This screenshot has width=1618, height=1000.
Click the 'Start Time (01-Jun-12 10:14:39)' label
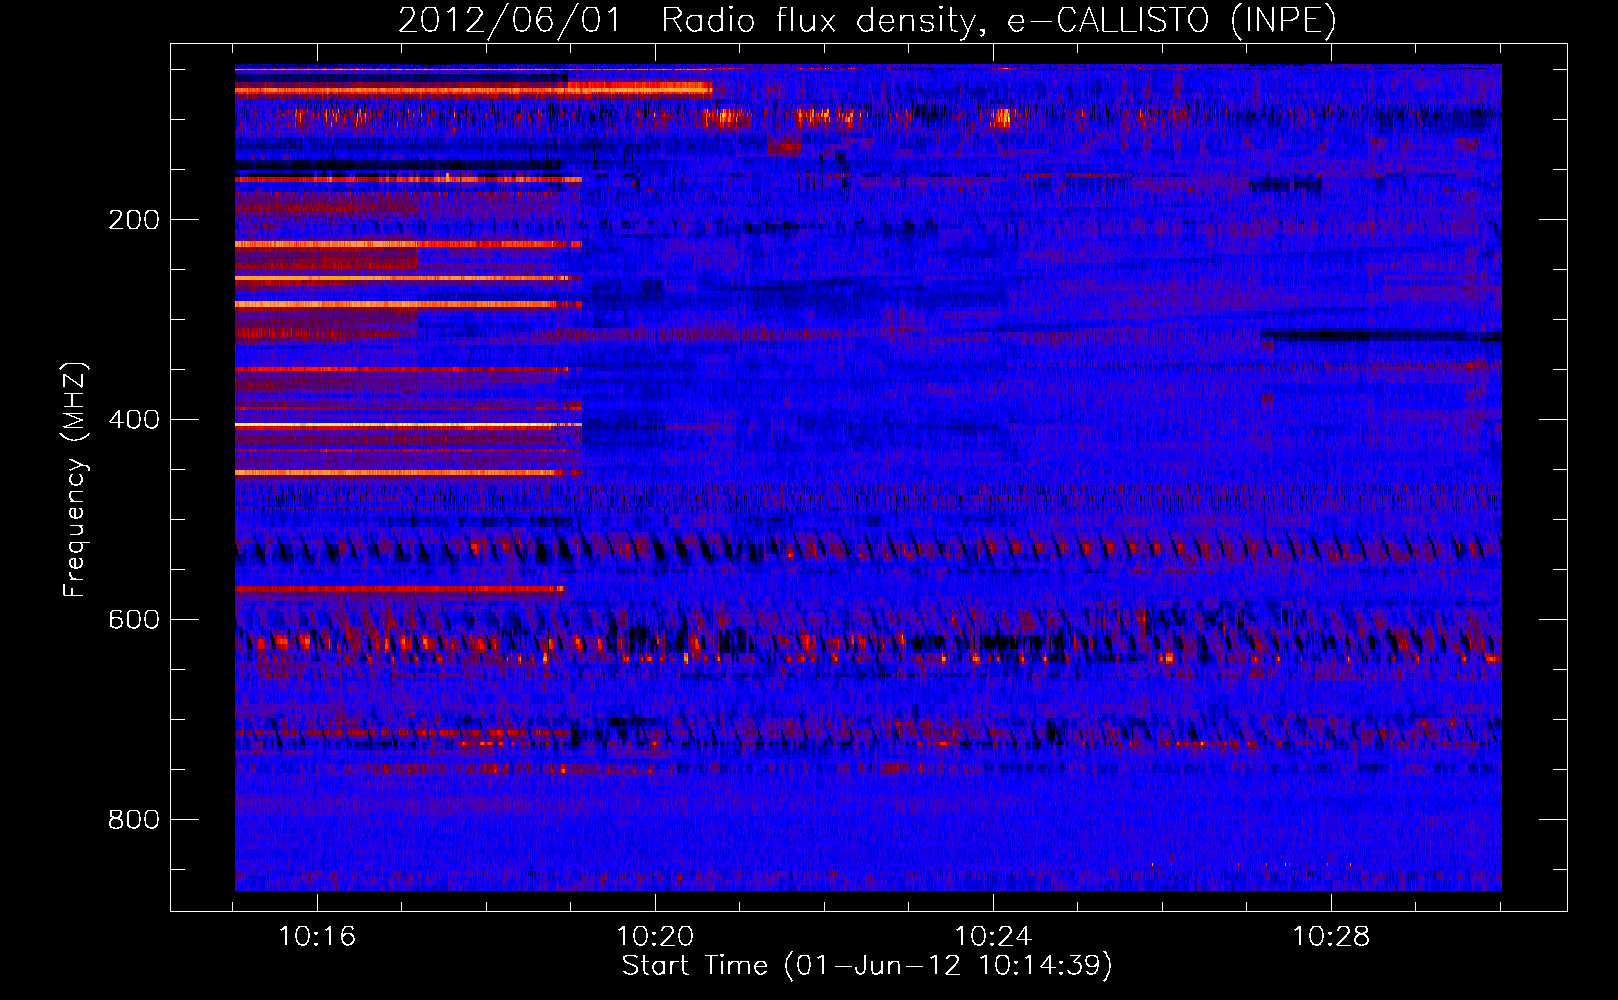point(867,966)
